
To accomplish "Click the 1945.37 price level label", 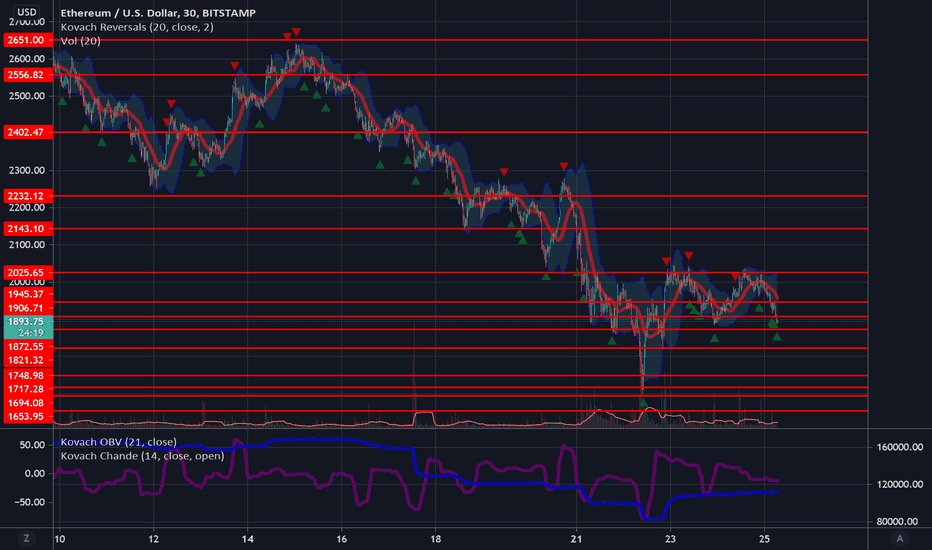I will tap(28, 294).
